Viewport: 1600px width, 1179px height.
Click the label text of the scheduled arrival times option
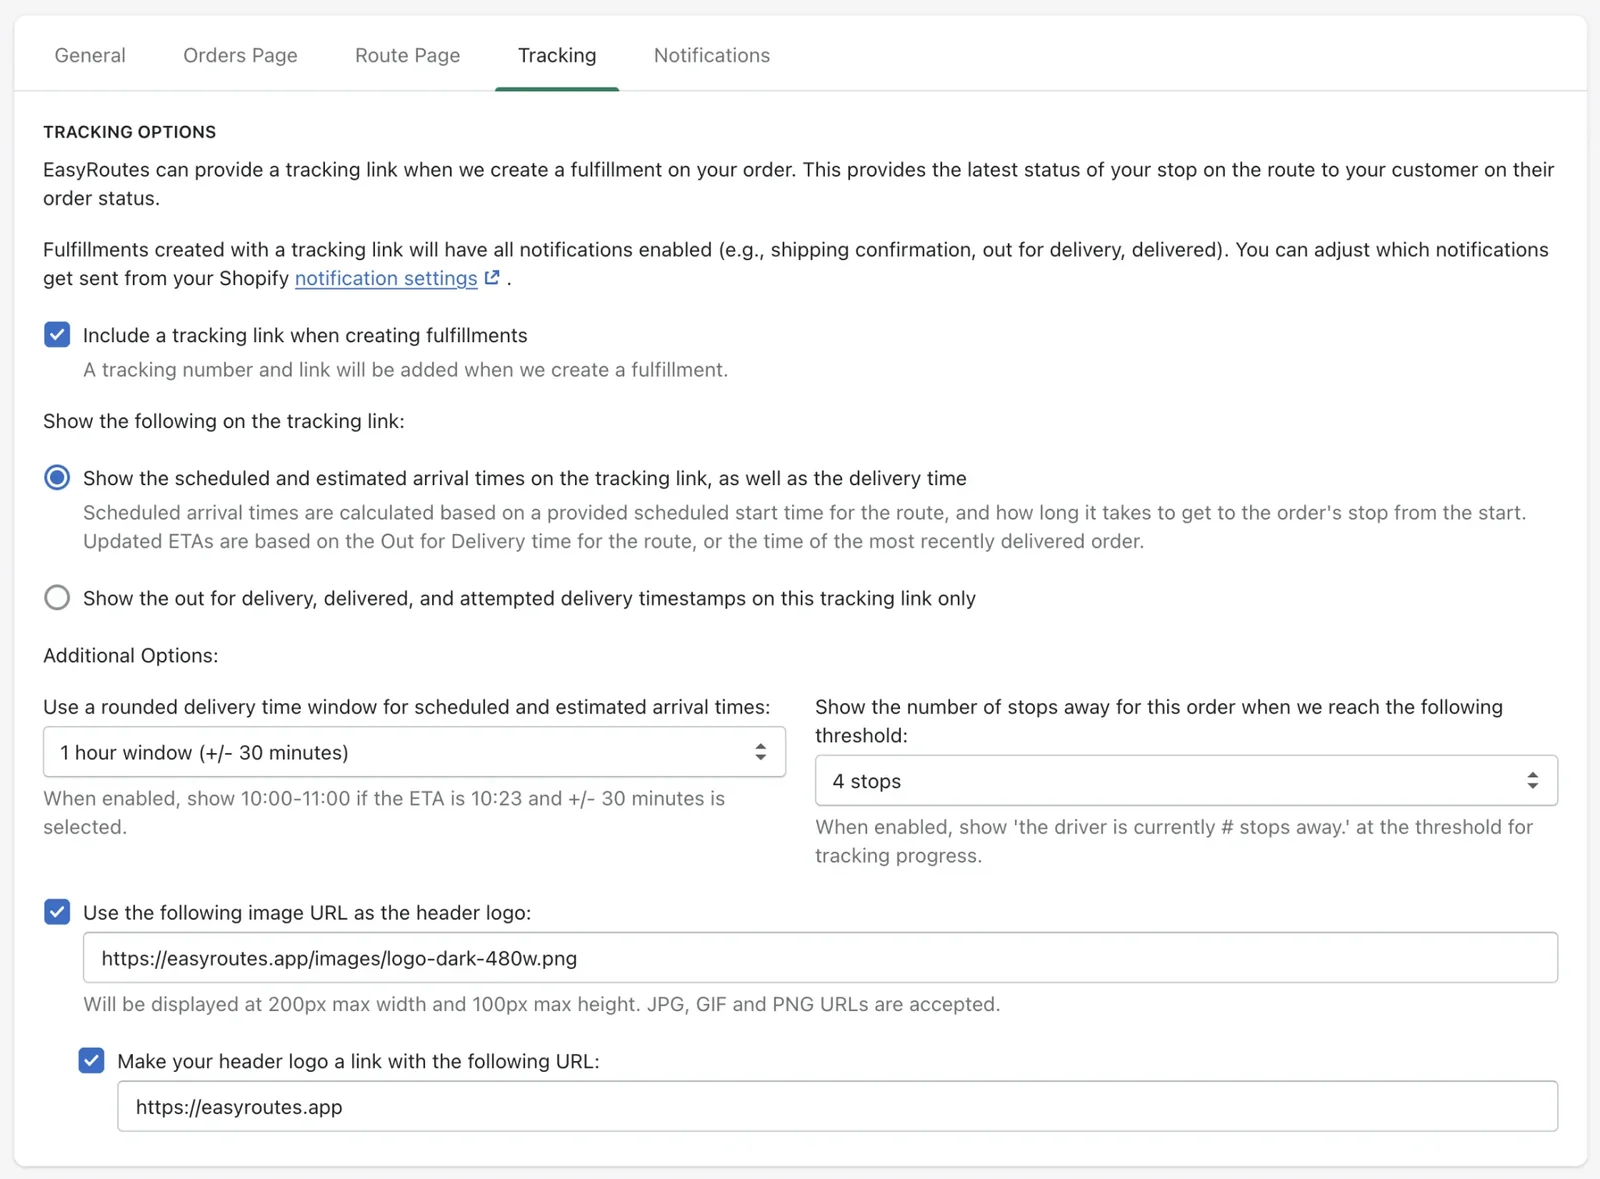pos(525,478)
